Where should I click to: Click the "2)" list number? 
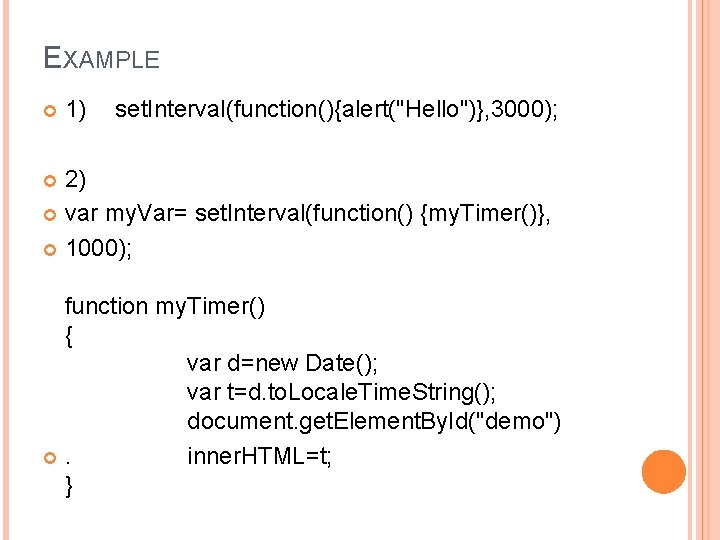[x=76, y=180]
